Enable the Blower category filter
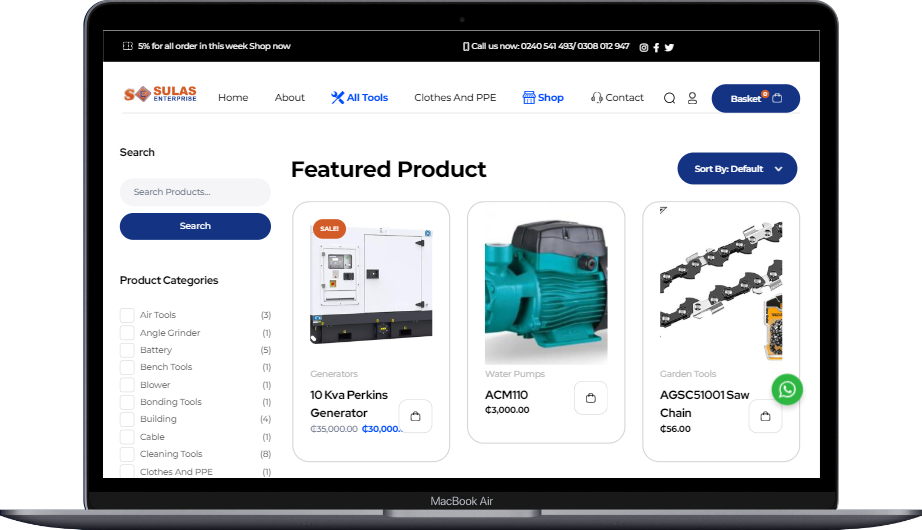This screenshot has height=530, width=922. click(x=127, y=385)
